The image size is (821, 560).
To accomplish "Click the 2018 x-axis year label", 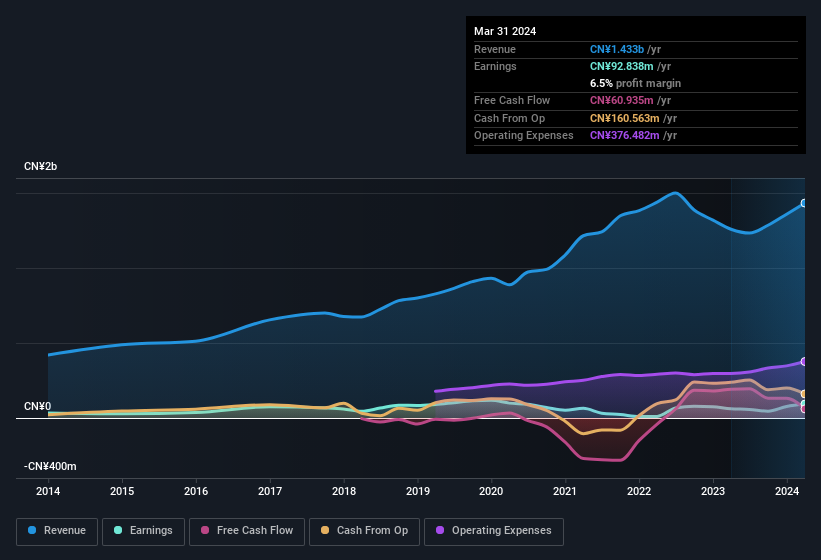I will tap(343, 491).
